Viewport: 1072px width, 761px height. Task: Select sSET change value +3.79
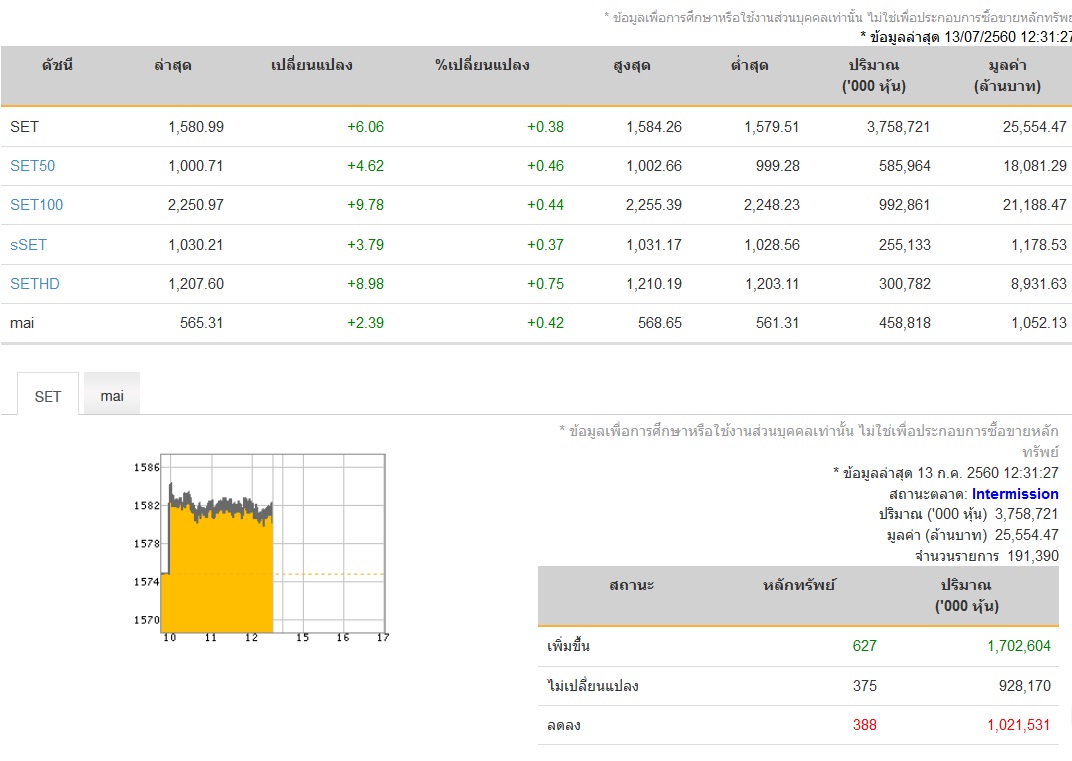coord(365,244)
